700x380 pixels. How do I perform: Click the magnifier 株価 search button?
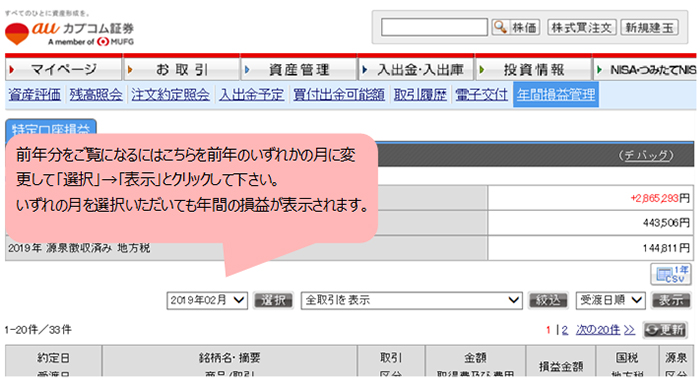(516, 28)
